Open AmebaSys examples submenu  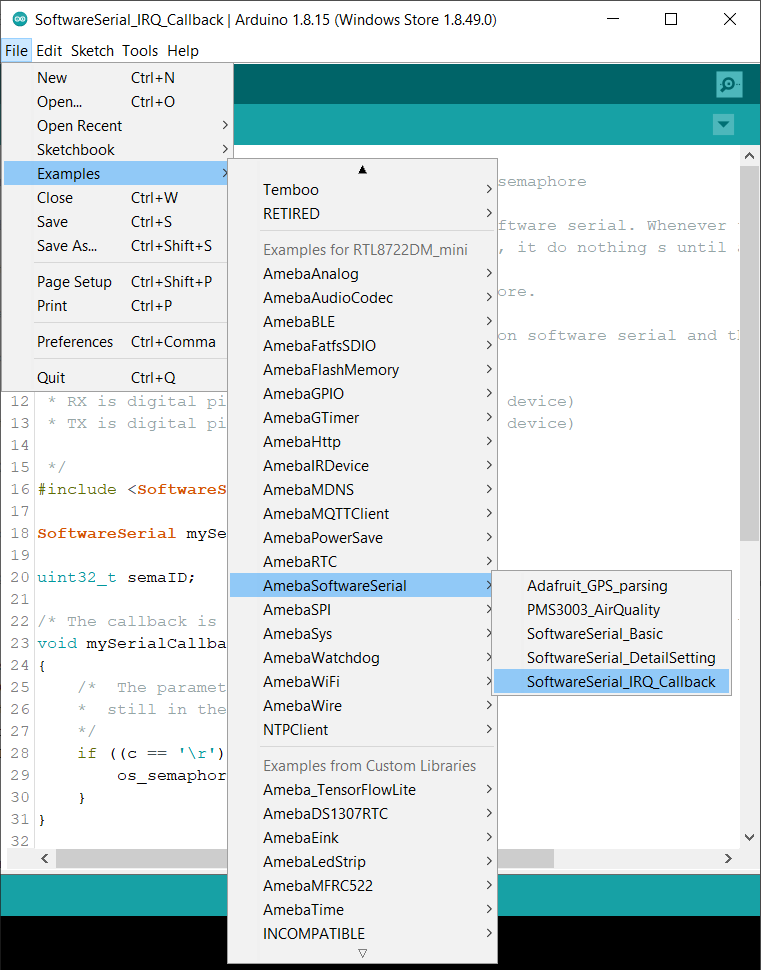click(x=363, y=634)
